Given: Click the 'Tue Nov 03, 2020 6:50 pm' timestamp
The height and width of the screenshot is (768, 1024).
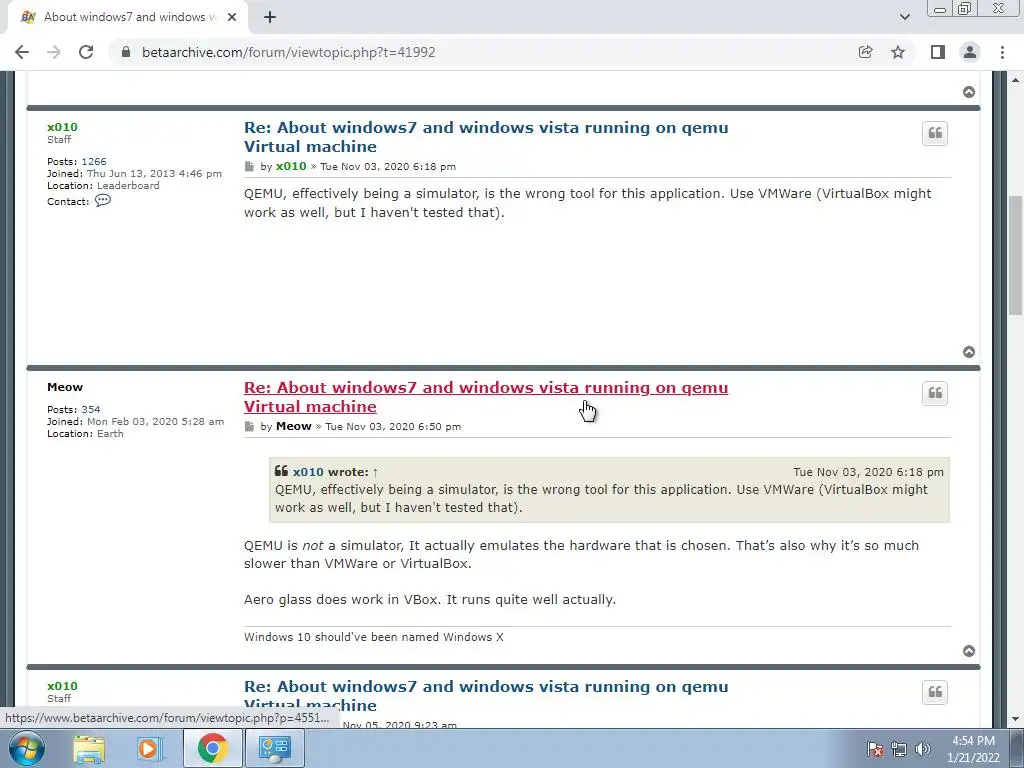Looking at the screenshot, I should pyautogui.click(x=393, y=426).
